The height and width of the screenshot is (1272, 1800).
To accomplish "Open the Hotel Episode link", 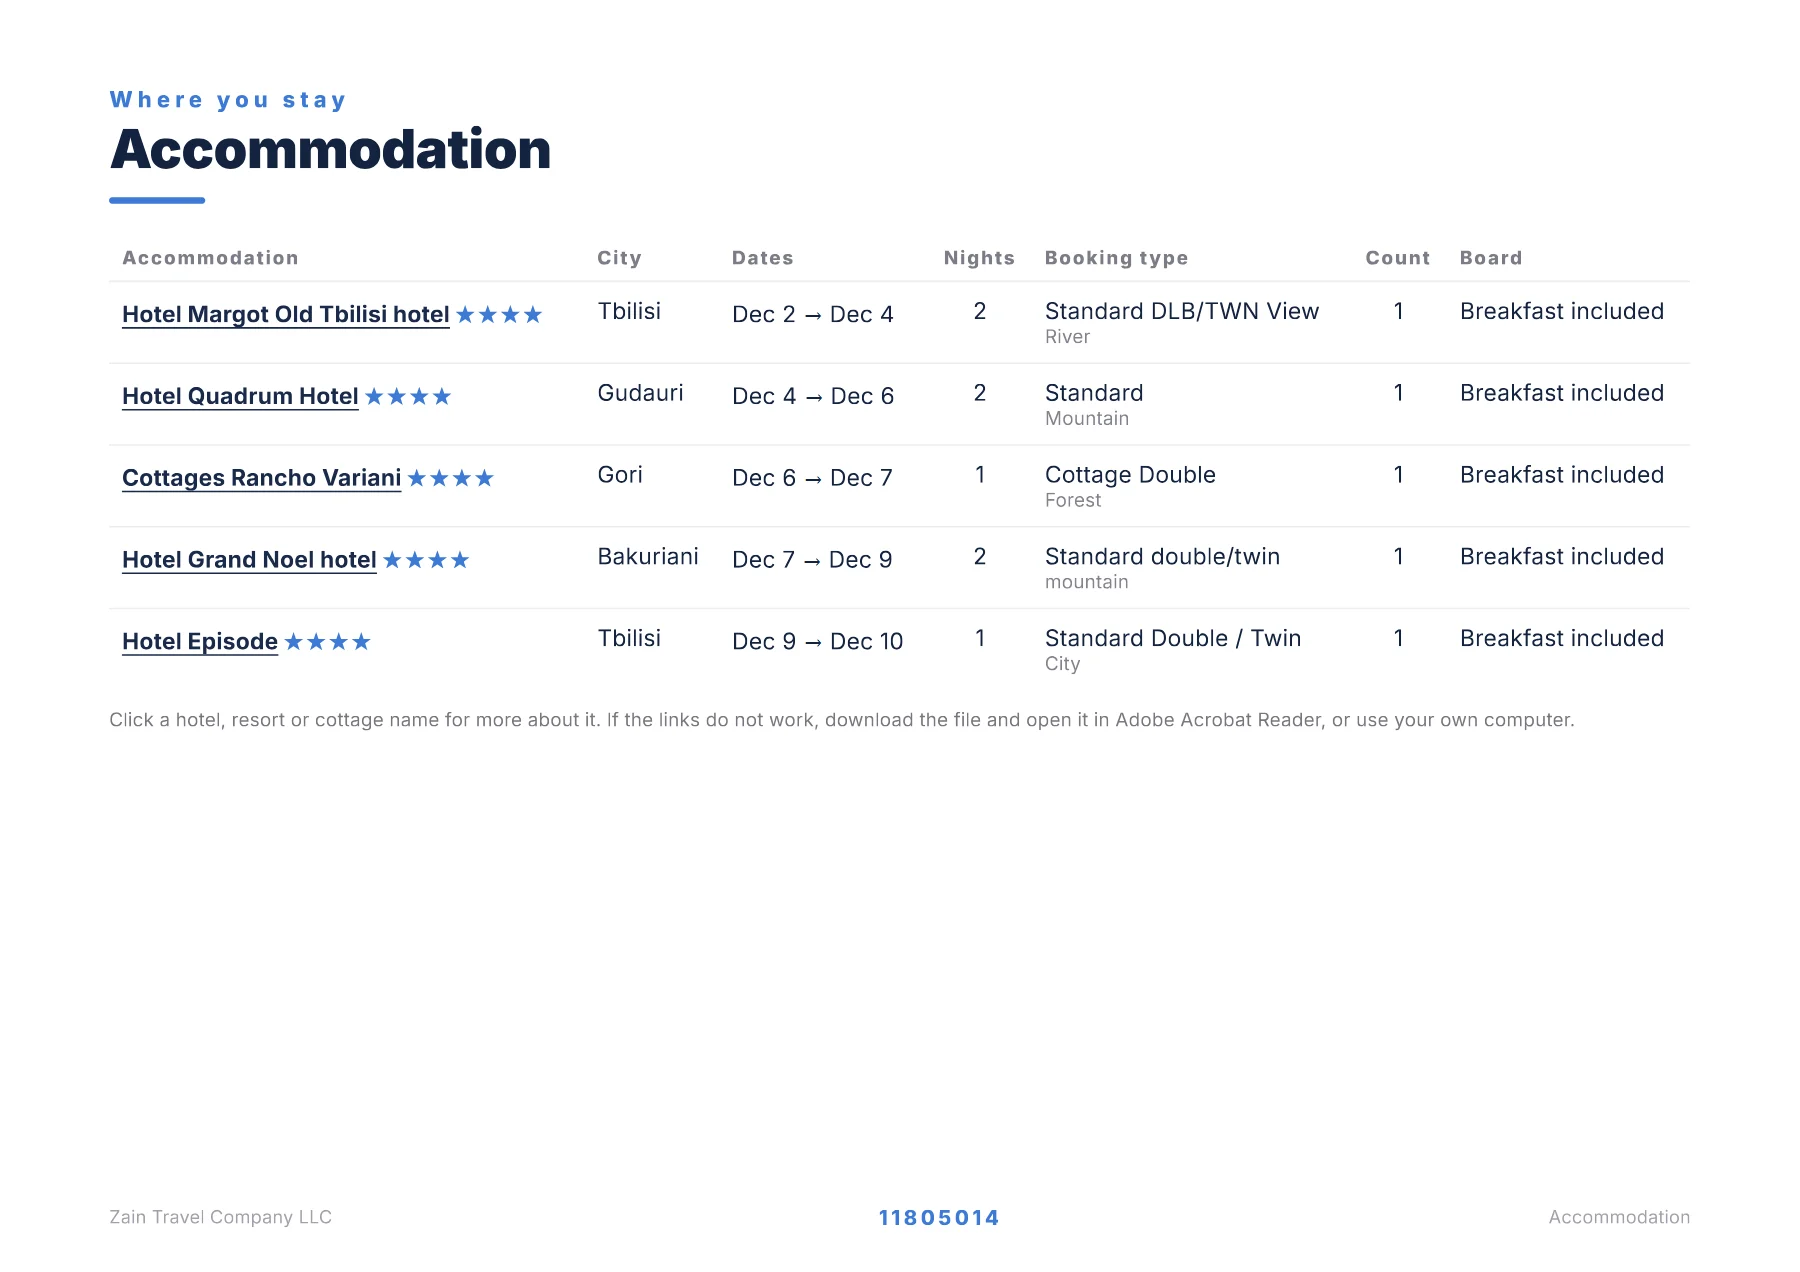I will click(200, 642).
